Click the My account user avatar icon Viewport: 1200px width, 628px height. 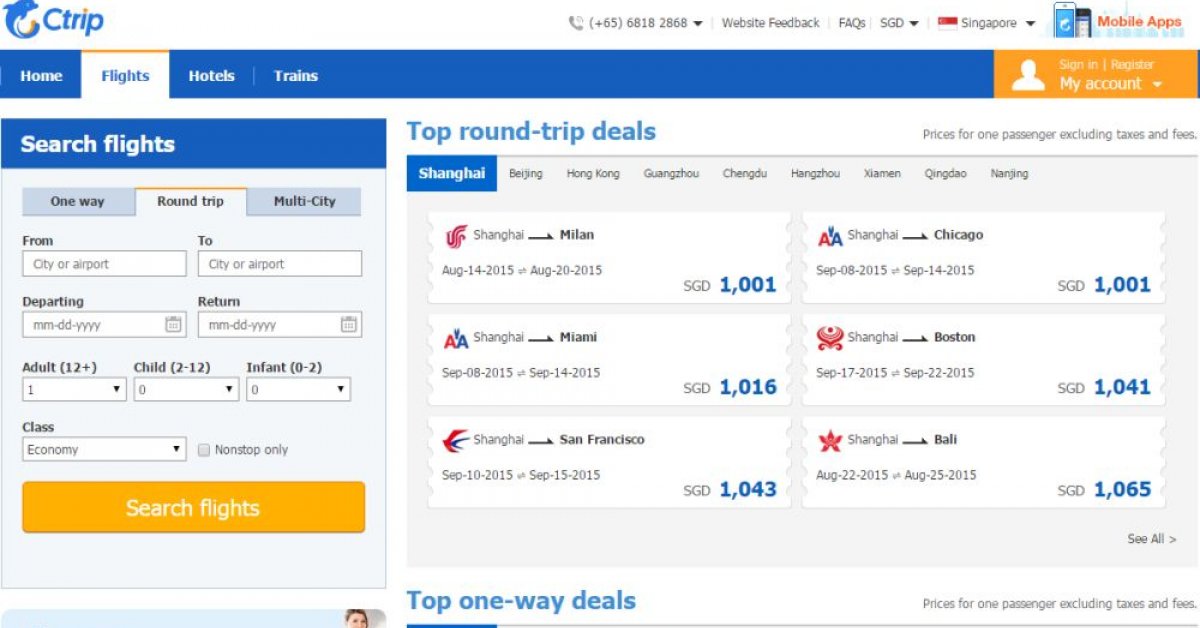[1027, 75]
